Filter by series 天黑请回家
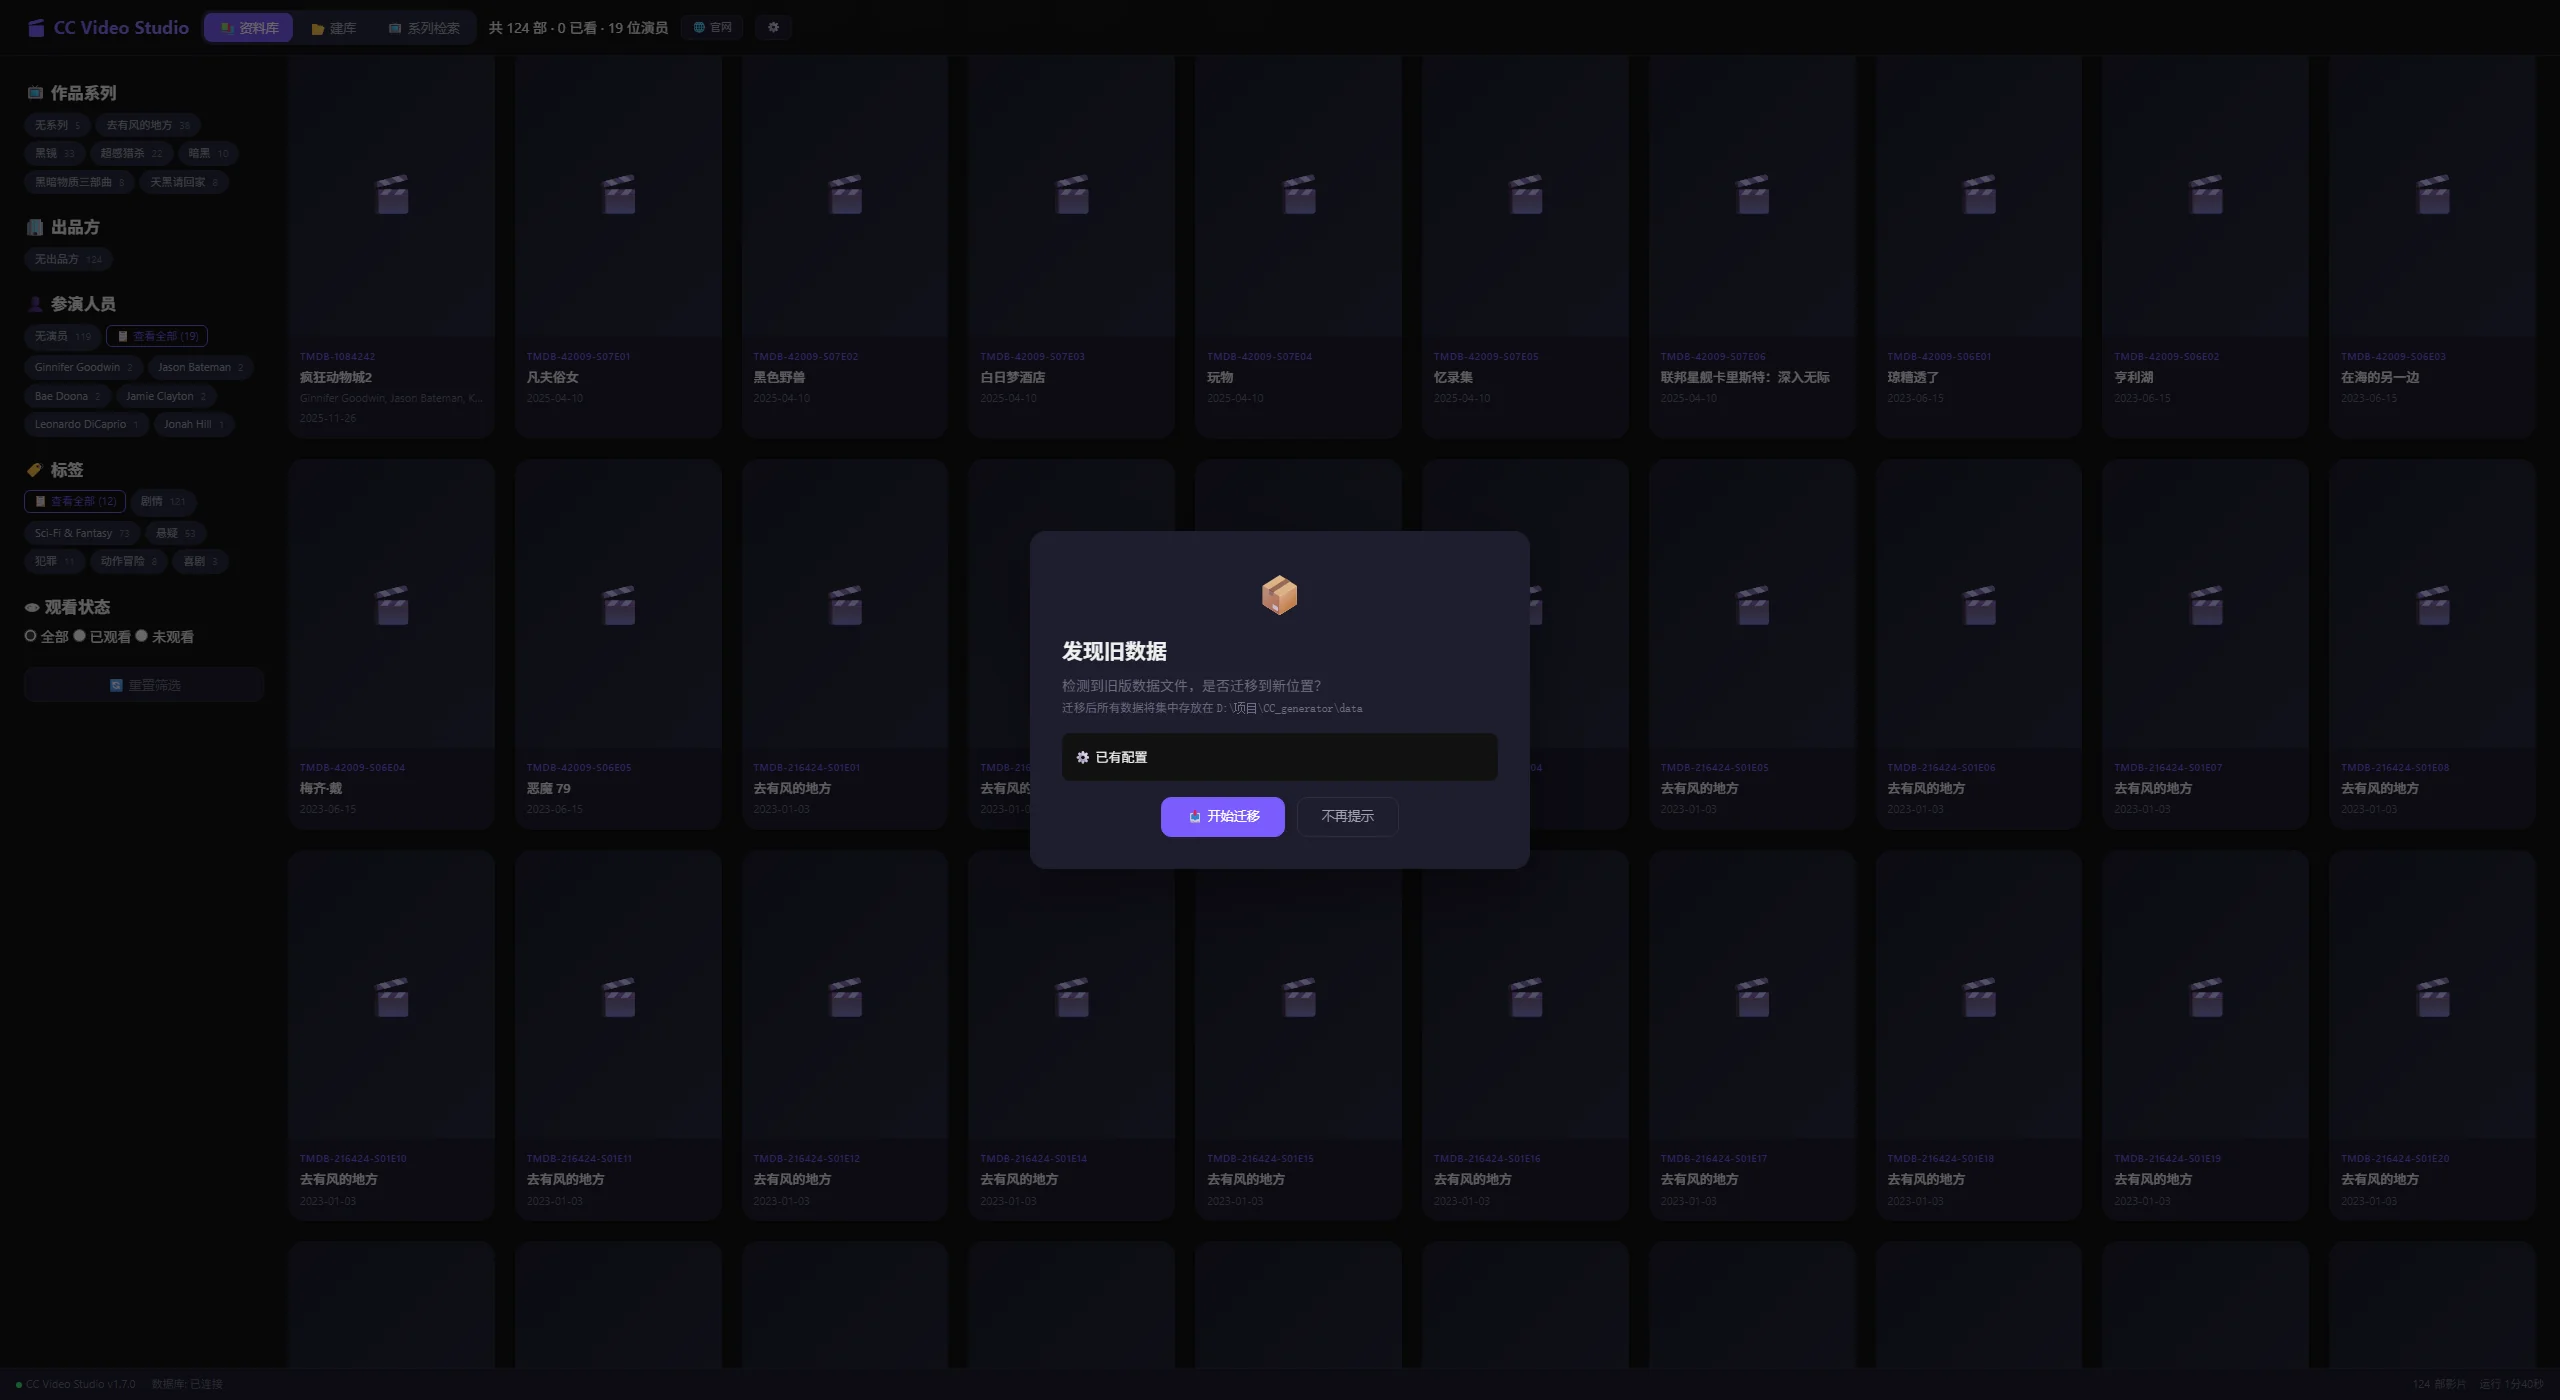 [184, 182]
